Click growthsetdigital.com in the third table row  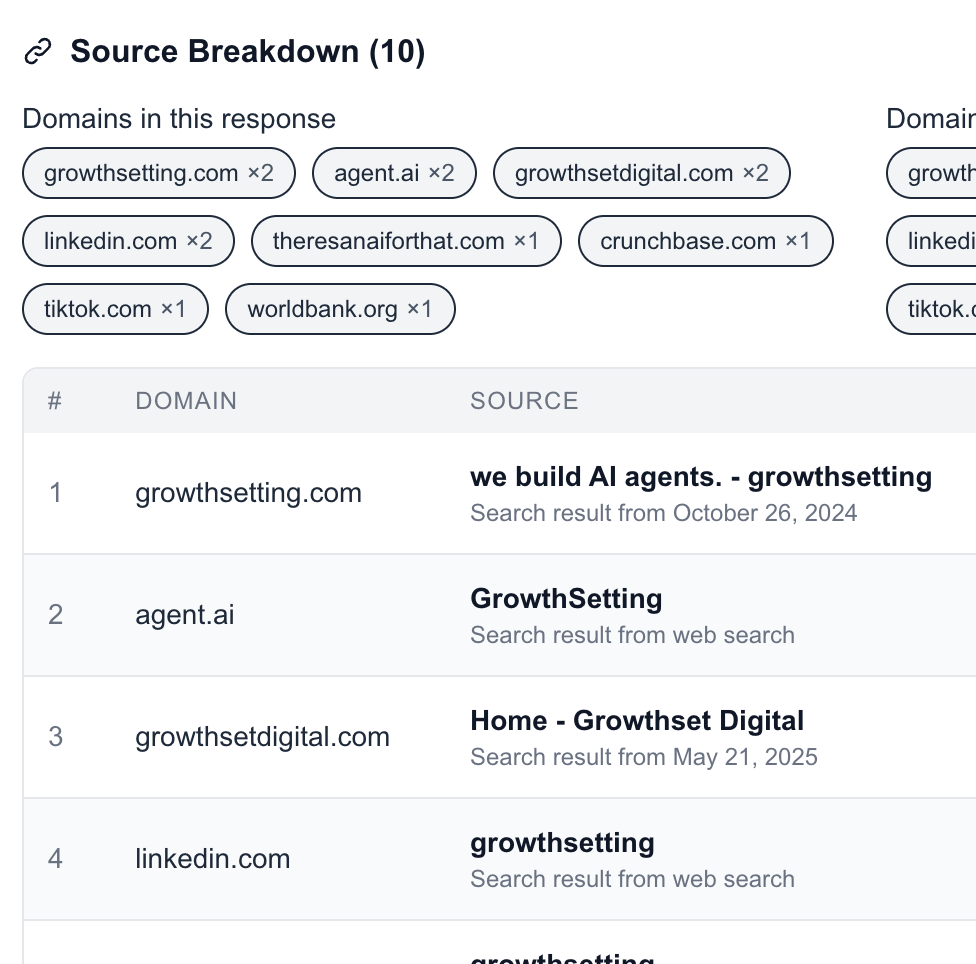point(262,737)
